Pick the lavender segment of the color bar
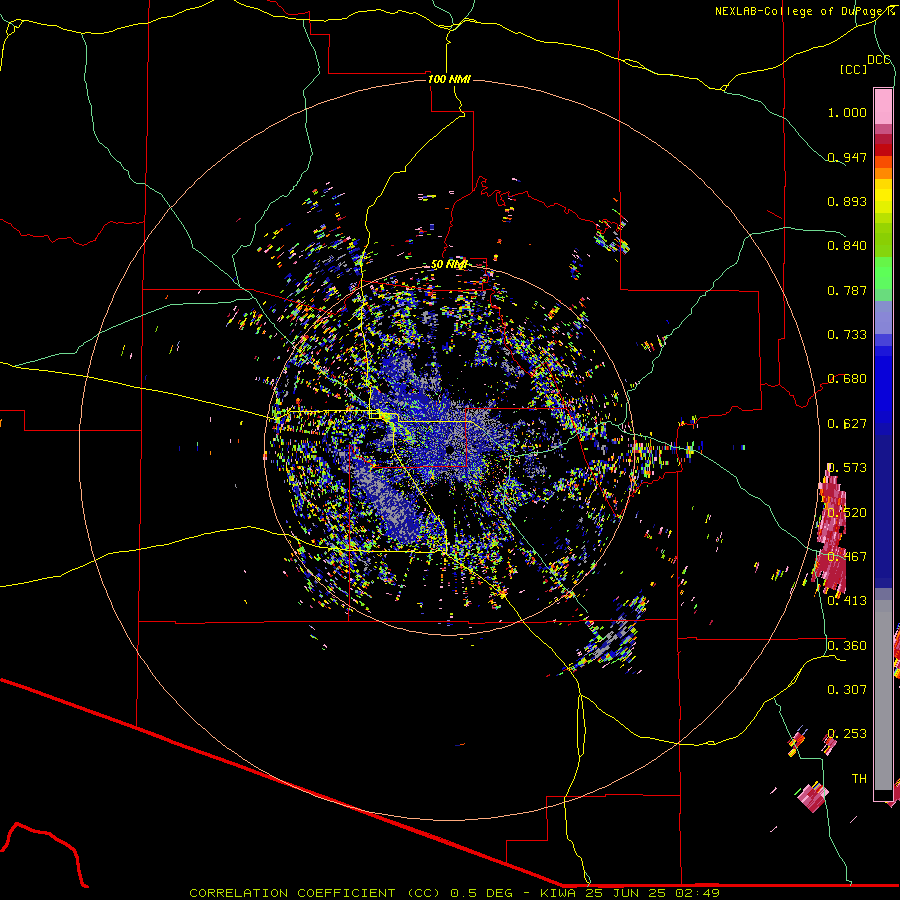 [883, 317]
